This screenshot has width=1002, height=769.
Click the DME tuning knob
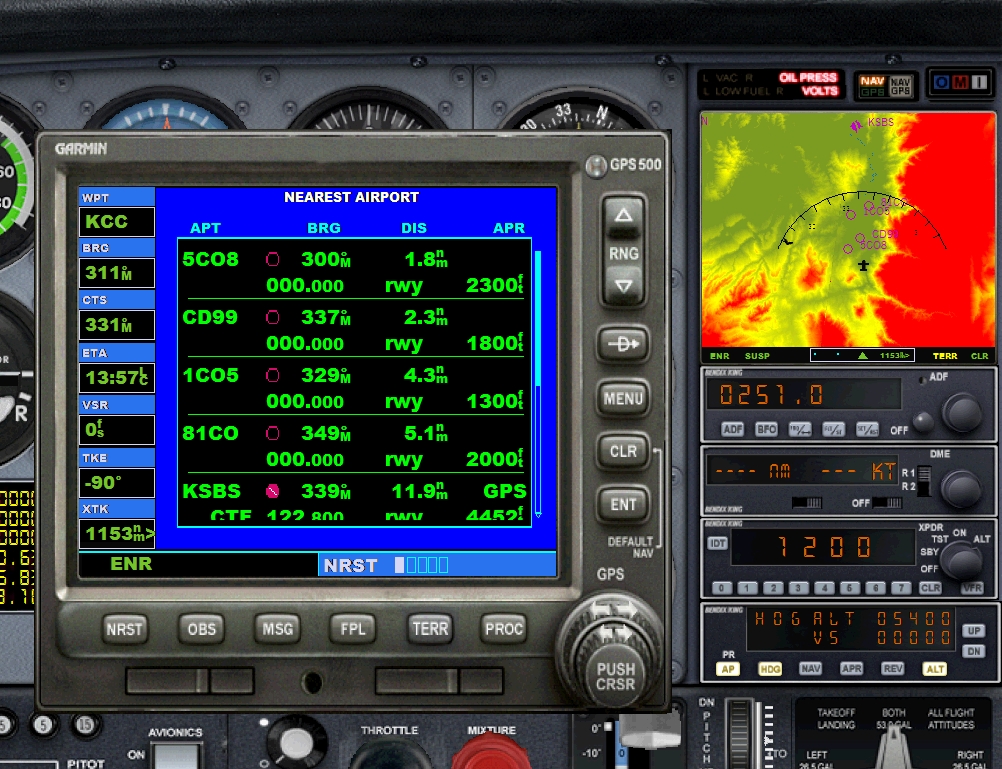[960, 488]
